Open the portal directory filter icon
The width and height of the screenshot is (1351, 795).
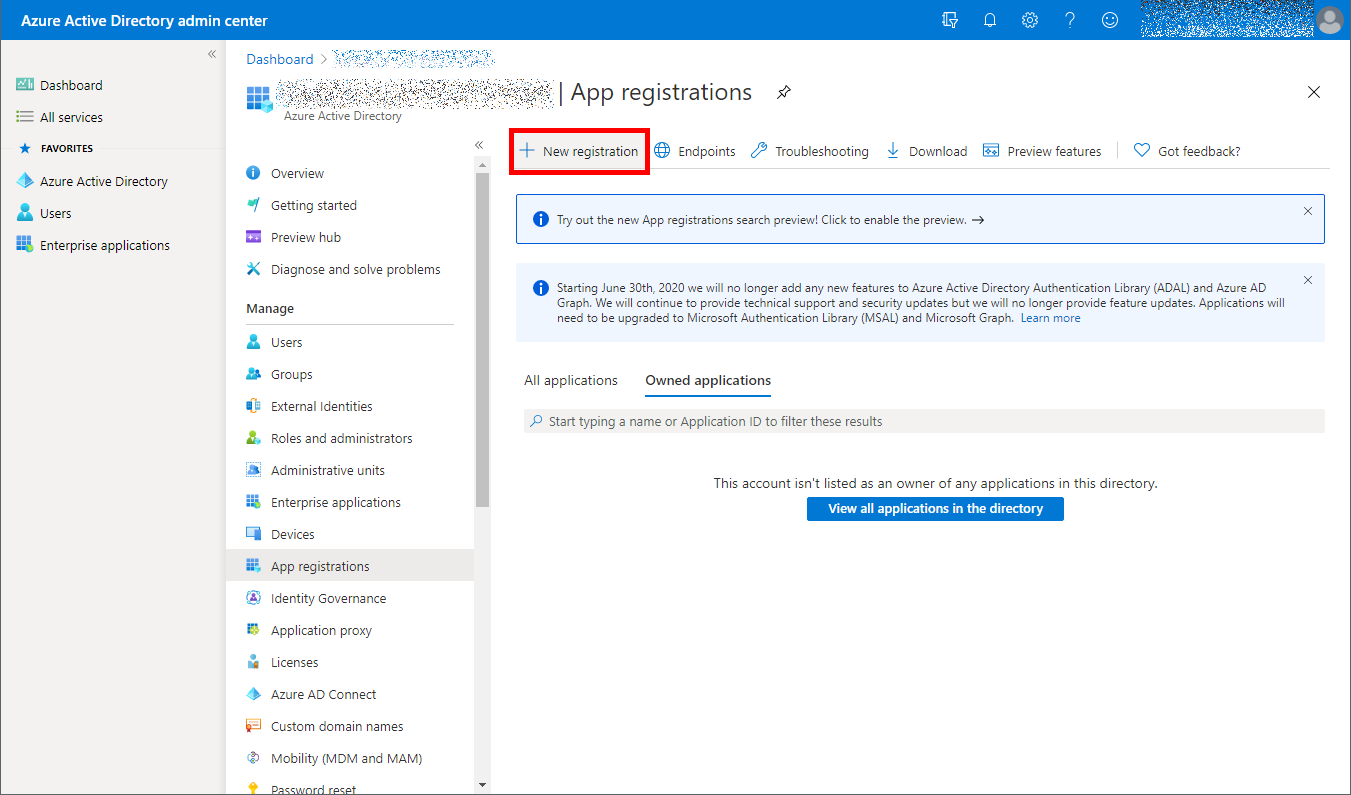click(x=950, y=20)
